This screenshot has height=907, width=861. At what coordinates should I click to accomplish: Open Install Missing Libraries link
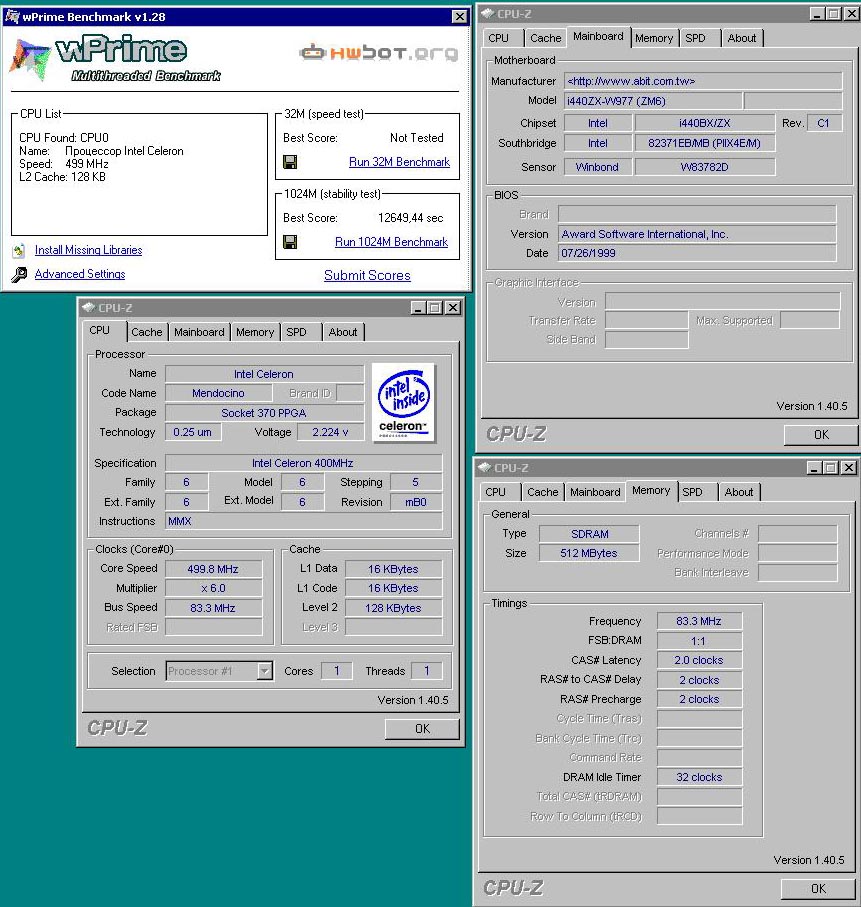tap(89, 250)
